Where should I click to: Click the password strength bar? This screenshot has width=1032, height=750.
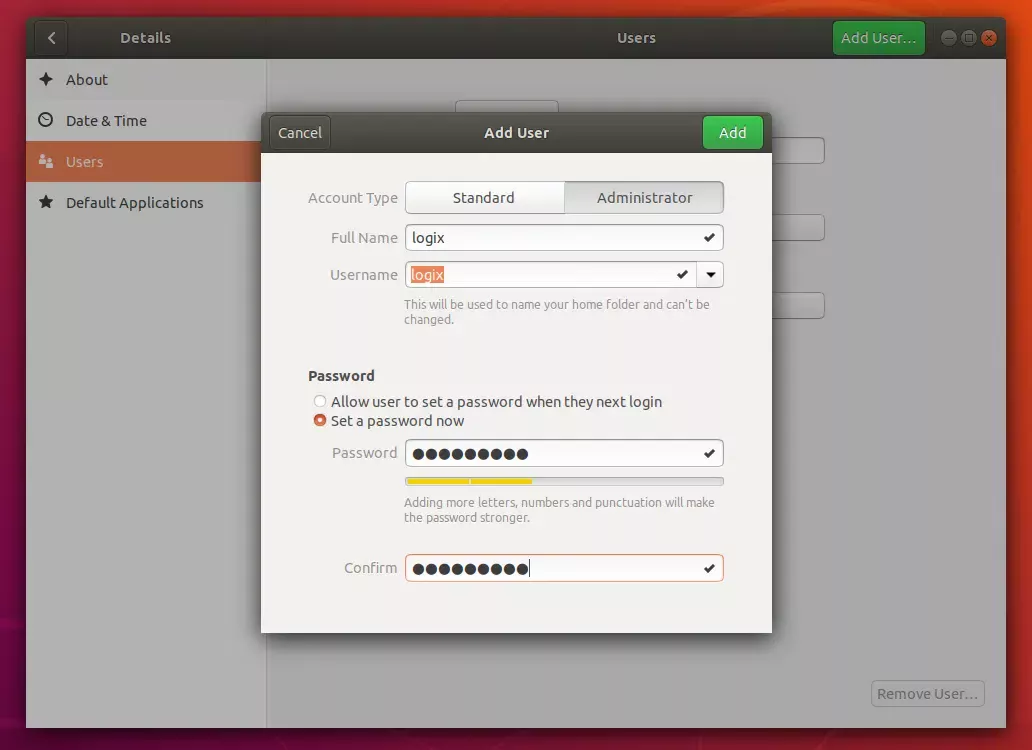tap(564, 482)
